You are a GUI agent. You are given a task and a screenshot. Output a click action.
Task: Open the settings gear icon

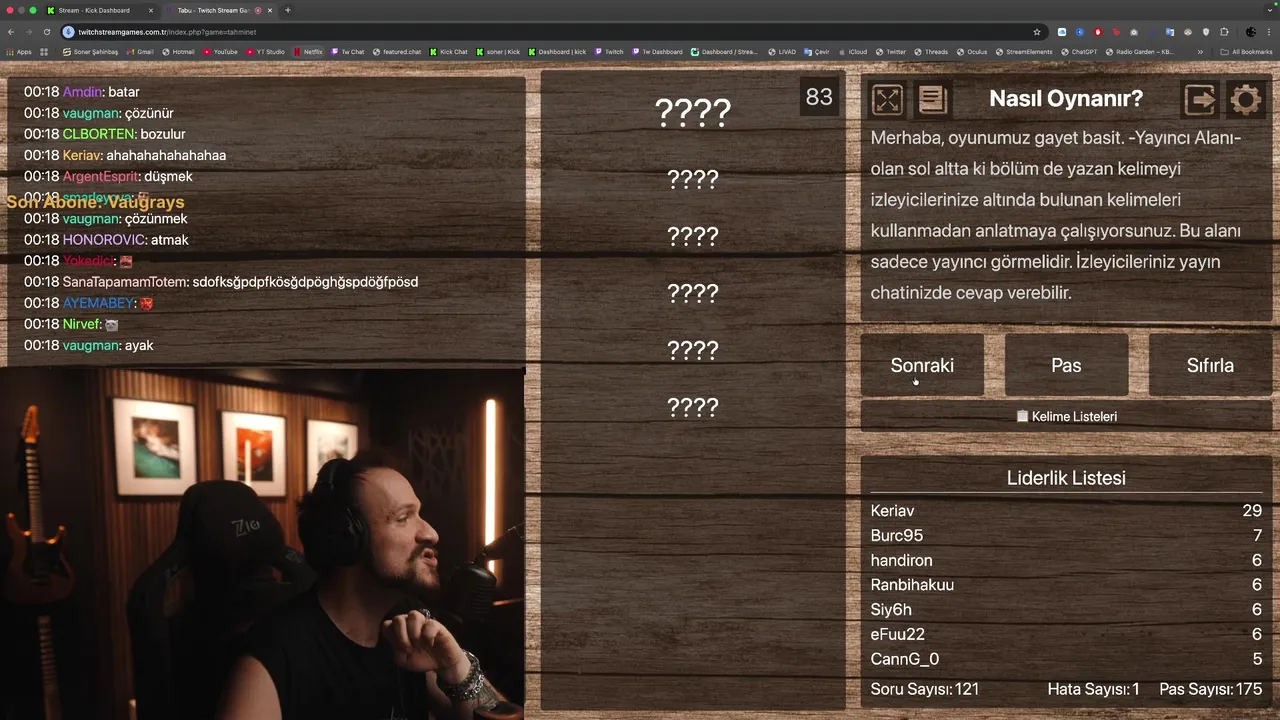point(1245,99)
